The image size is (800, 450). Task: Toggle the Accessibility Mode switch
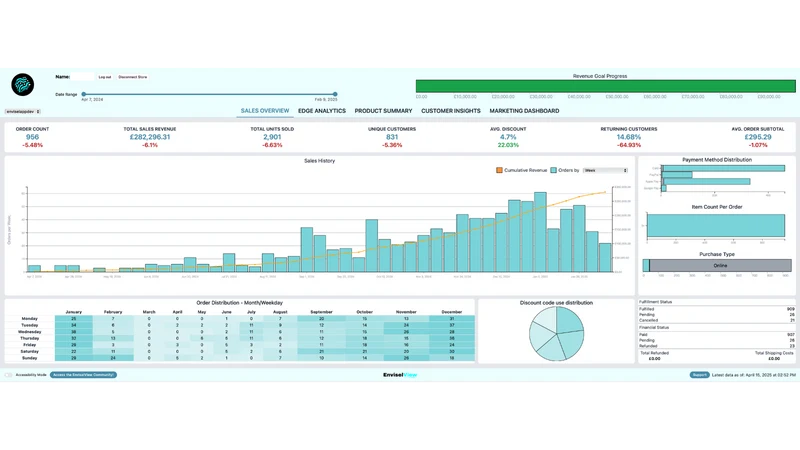(x=9, y=375)
